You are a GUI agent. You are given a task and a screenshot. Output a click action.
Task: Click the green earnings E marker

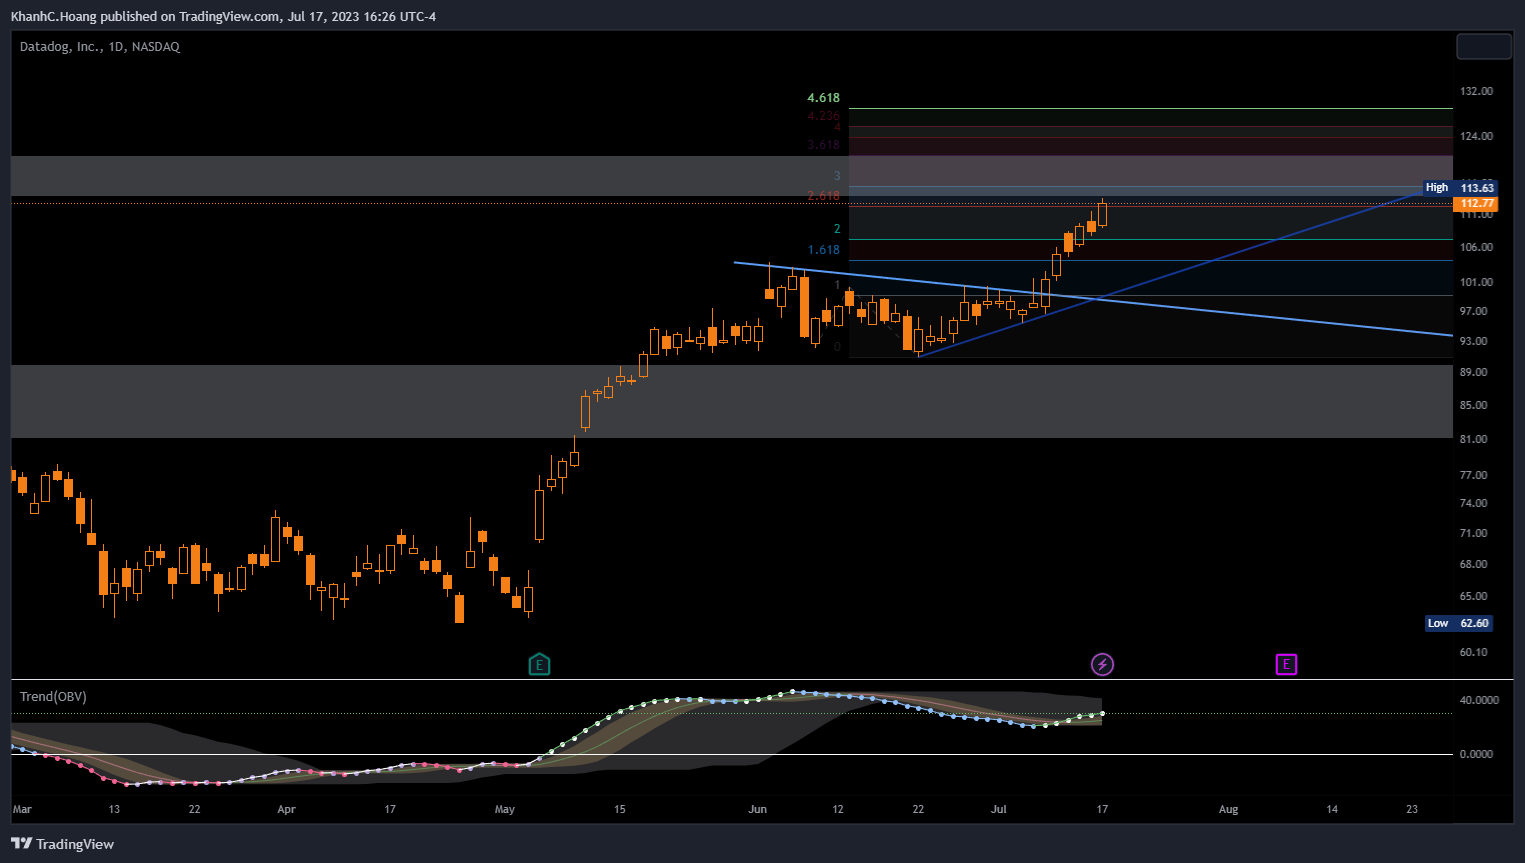539,664
